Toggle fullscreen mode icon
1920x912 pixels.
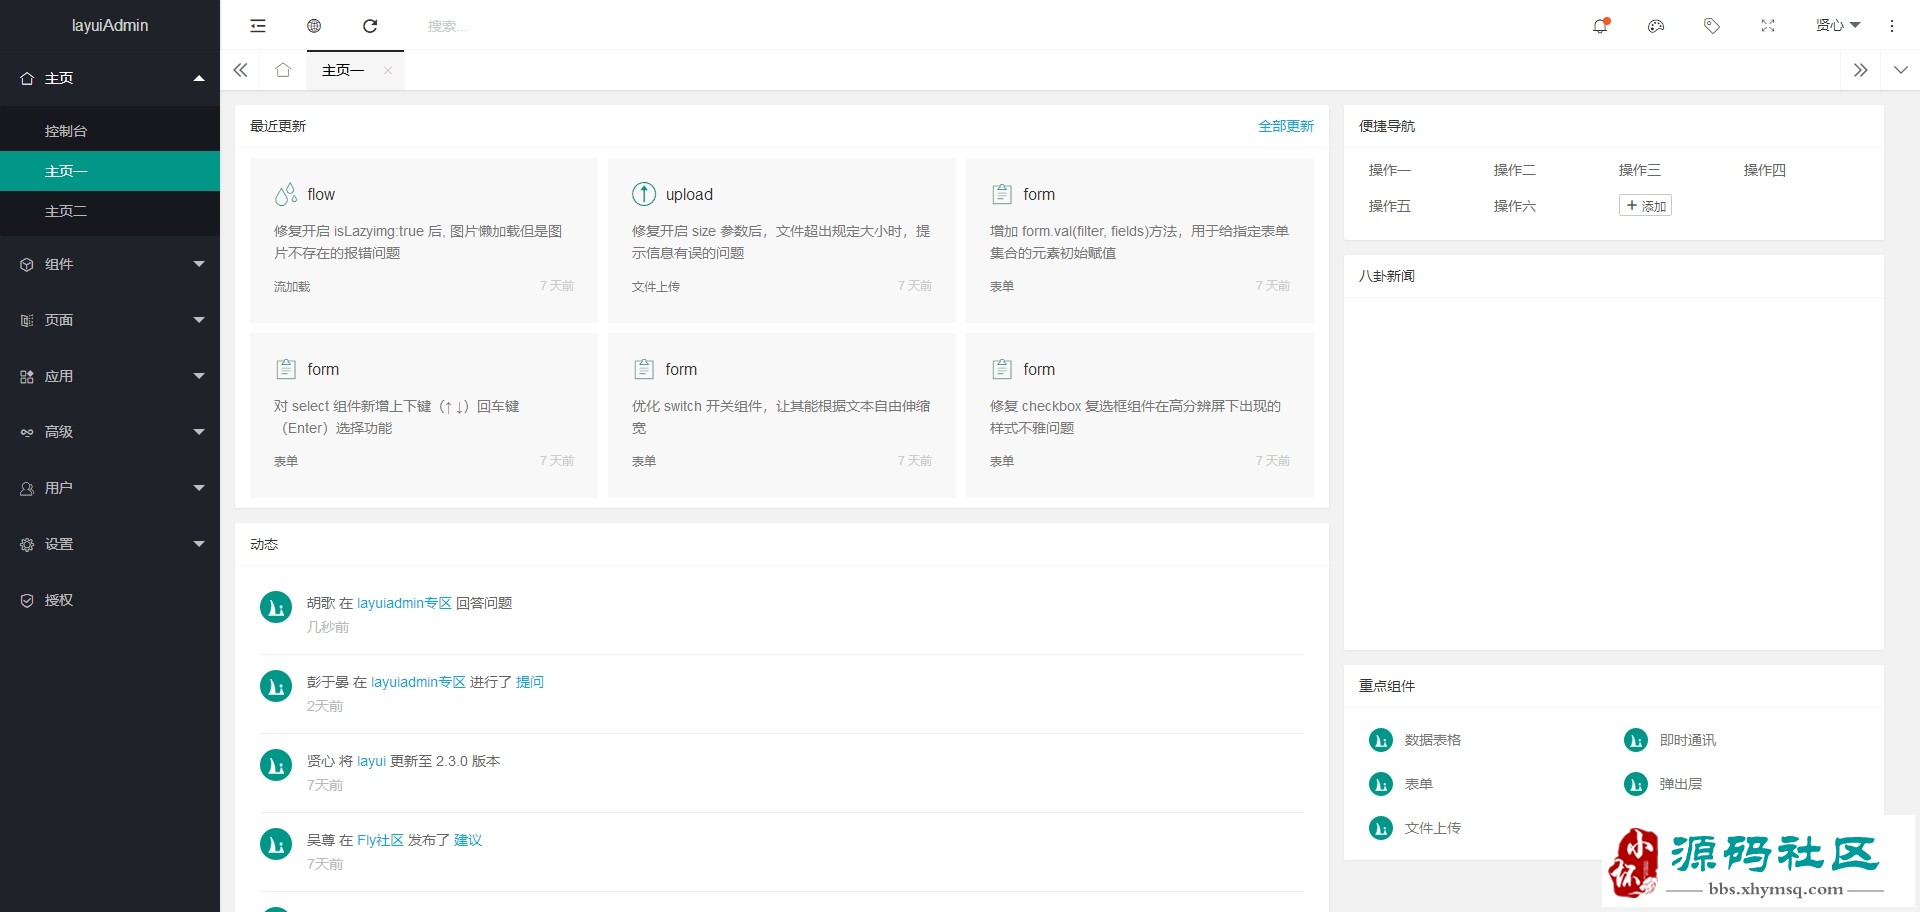(1768, 26)
